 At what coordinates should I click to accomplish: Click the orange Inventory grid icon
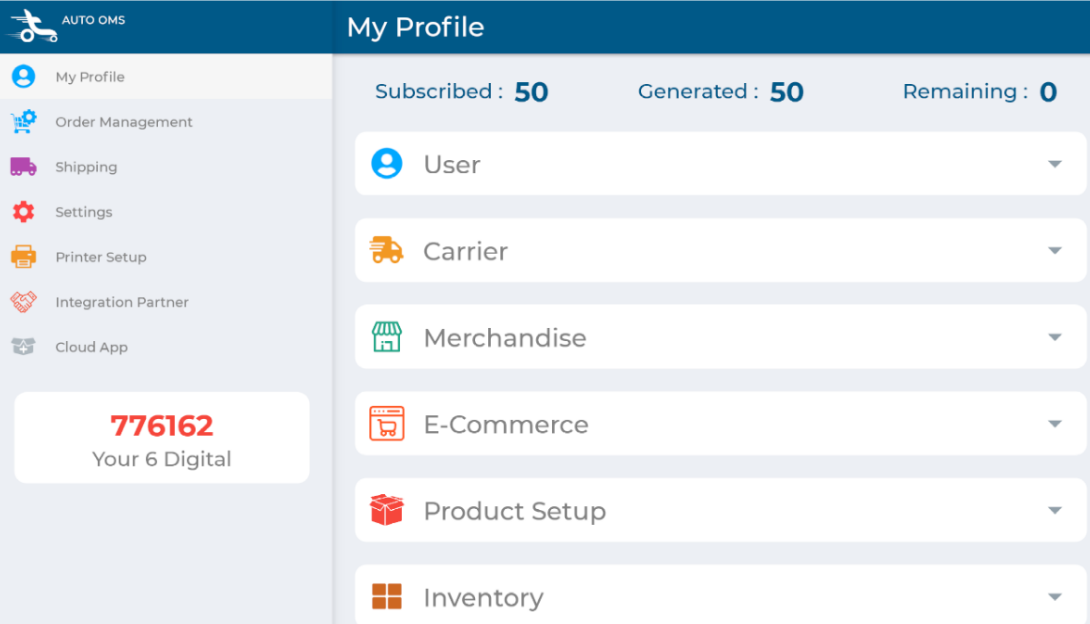(386, 597)
